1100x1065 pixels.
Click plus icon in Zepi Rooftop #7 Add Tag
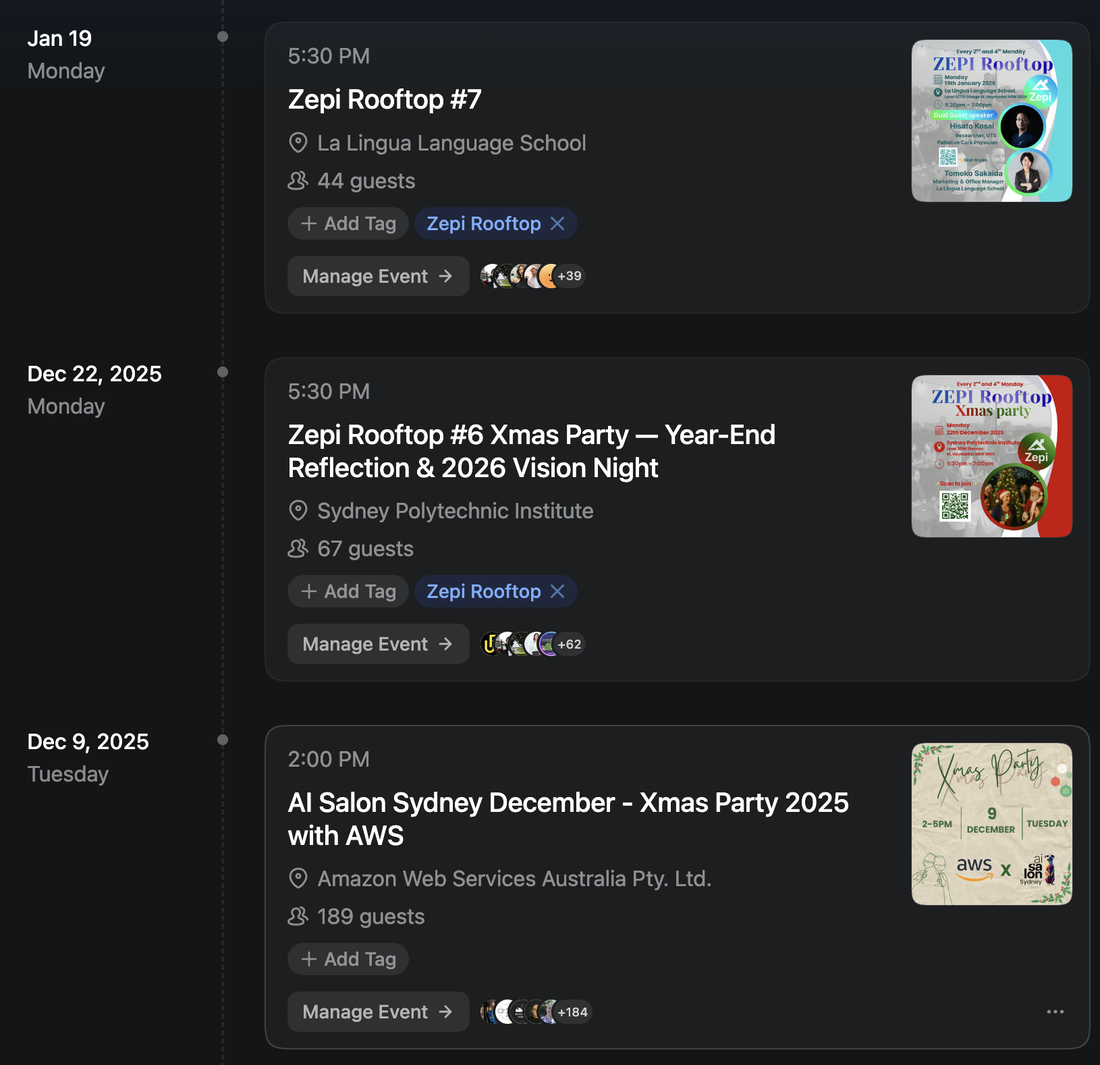(x=309, y=224)
